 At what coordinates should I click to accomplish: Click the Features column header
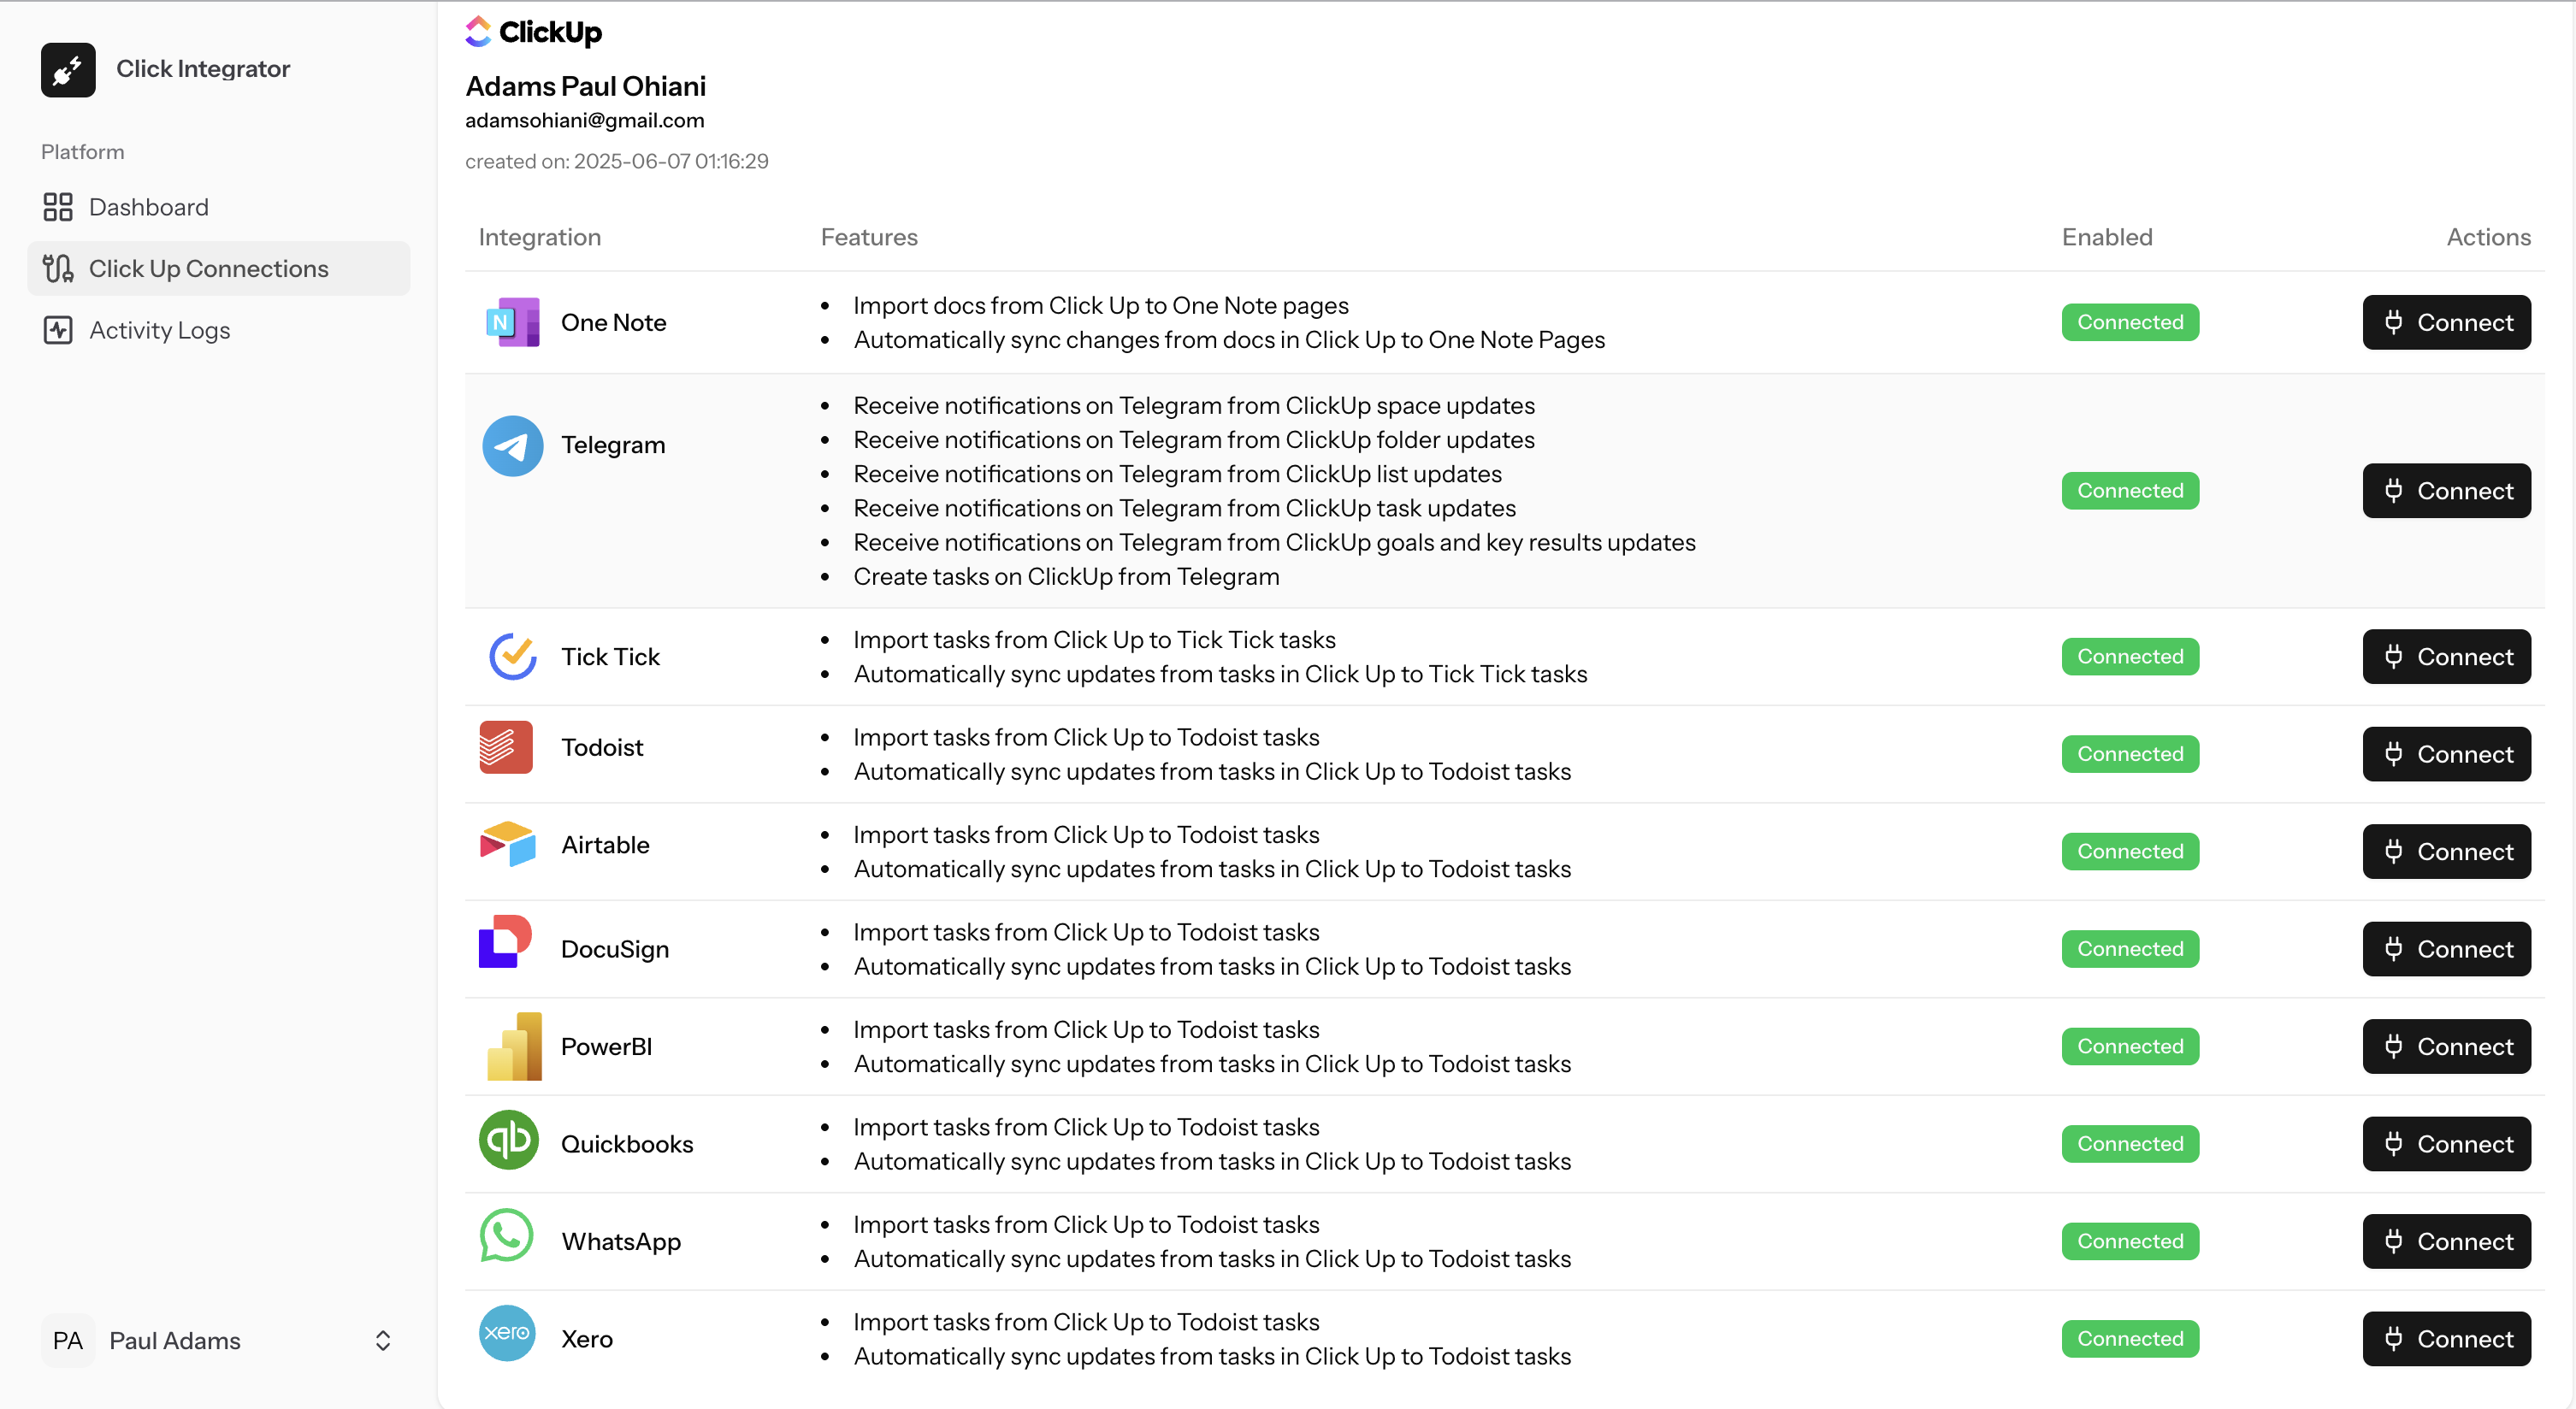(869, 237)
